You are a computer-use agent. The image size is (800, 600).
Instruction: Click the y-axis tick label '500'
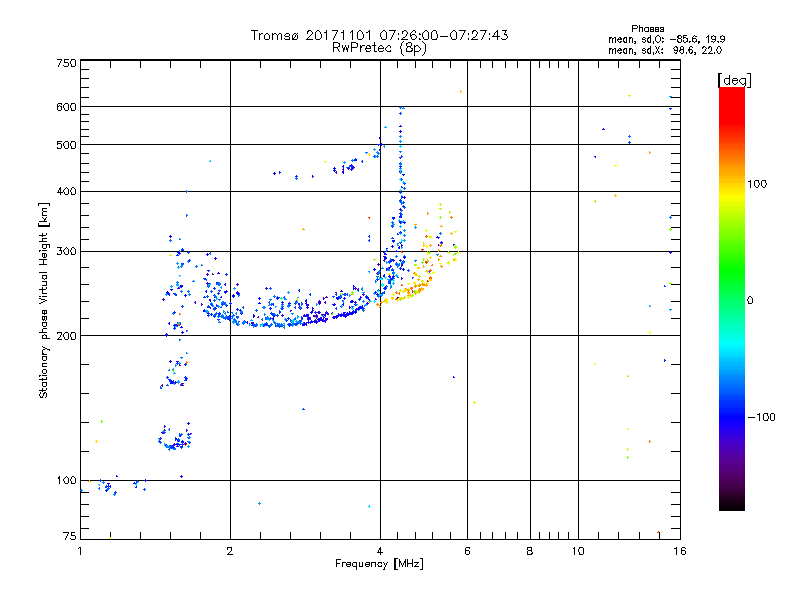[x=67, y=145]
